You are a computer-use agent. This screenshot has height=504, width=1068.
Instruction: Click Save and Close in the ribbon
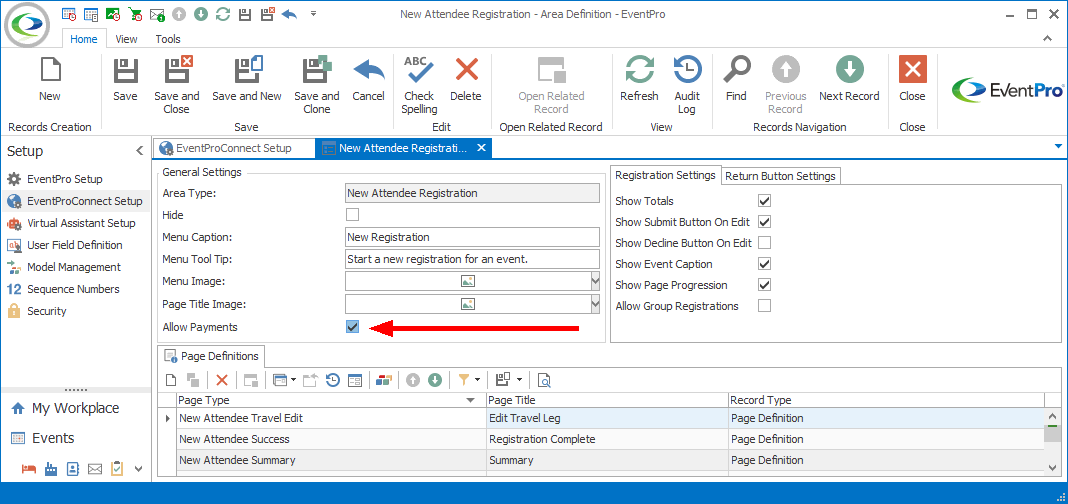pyautogui.click(x=177, y=86)
